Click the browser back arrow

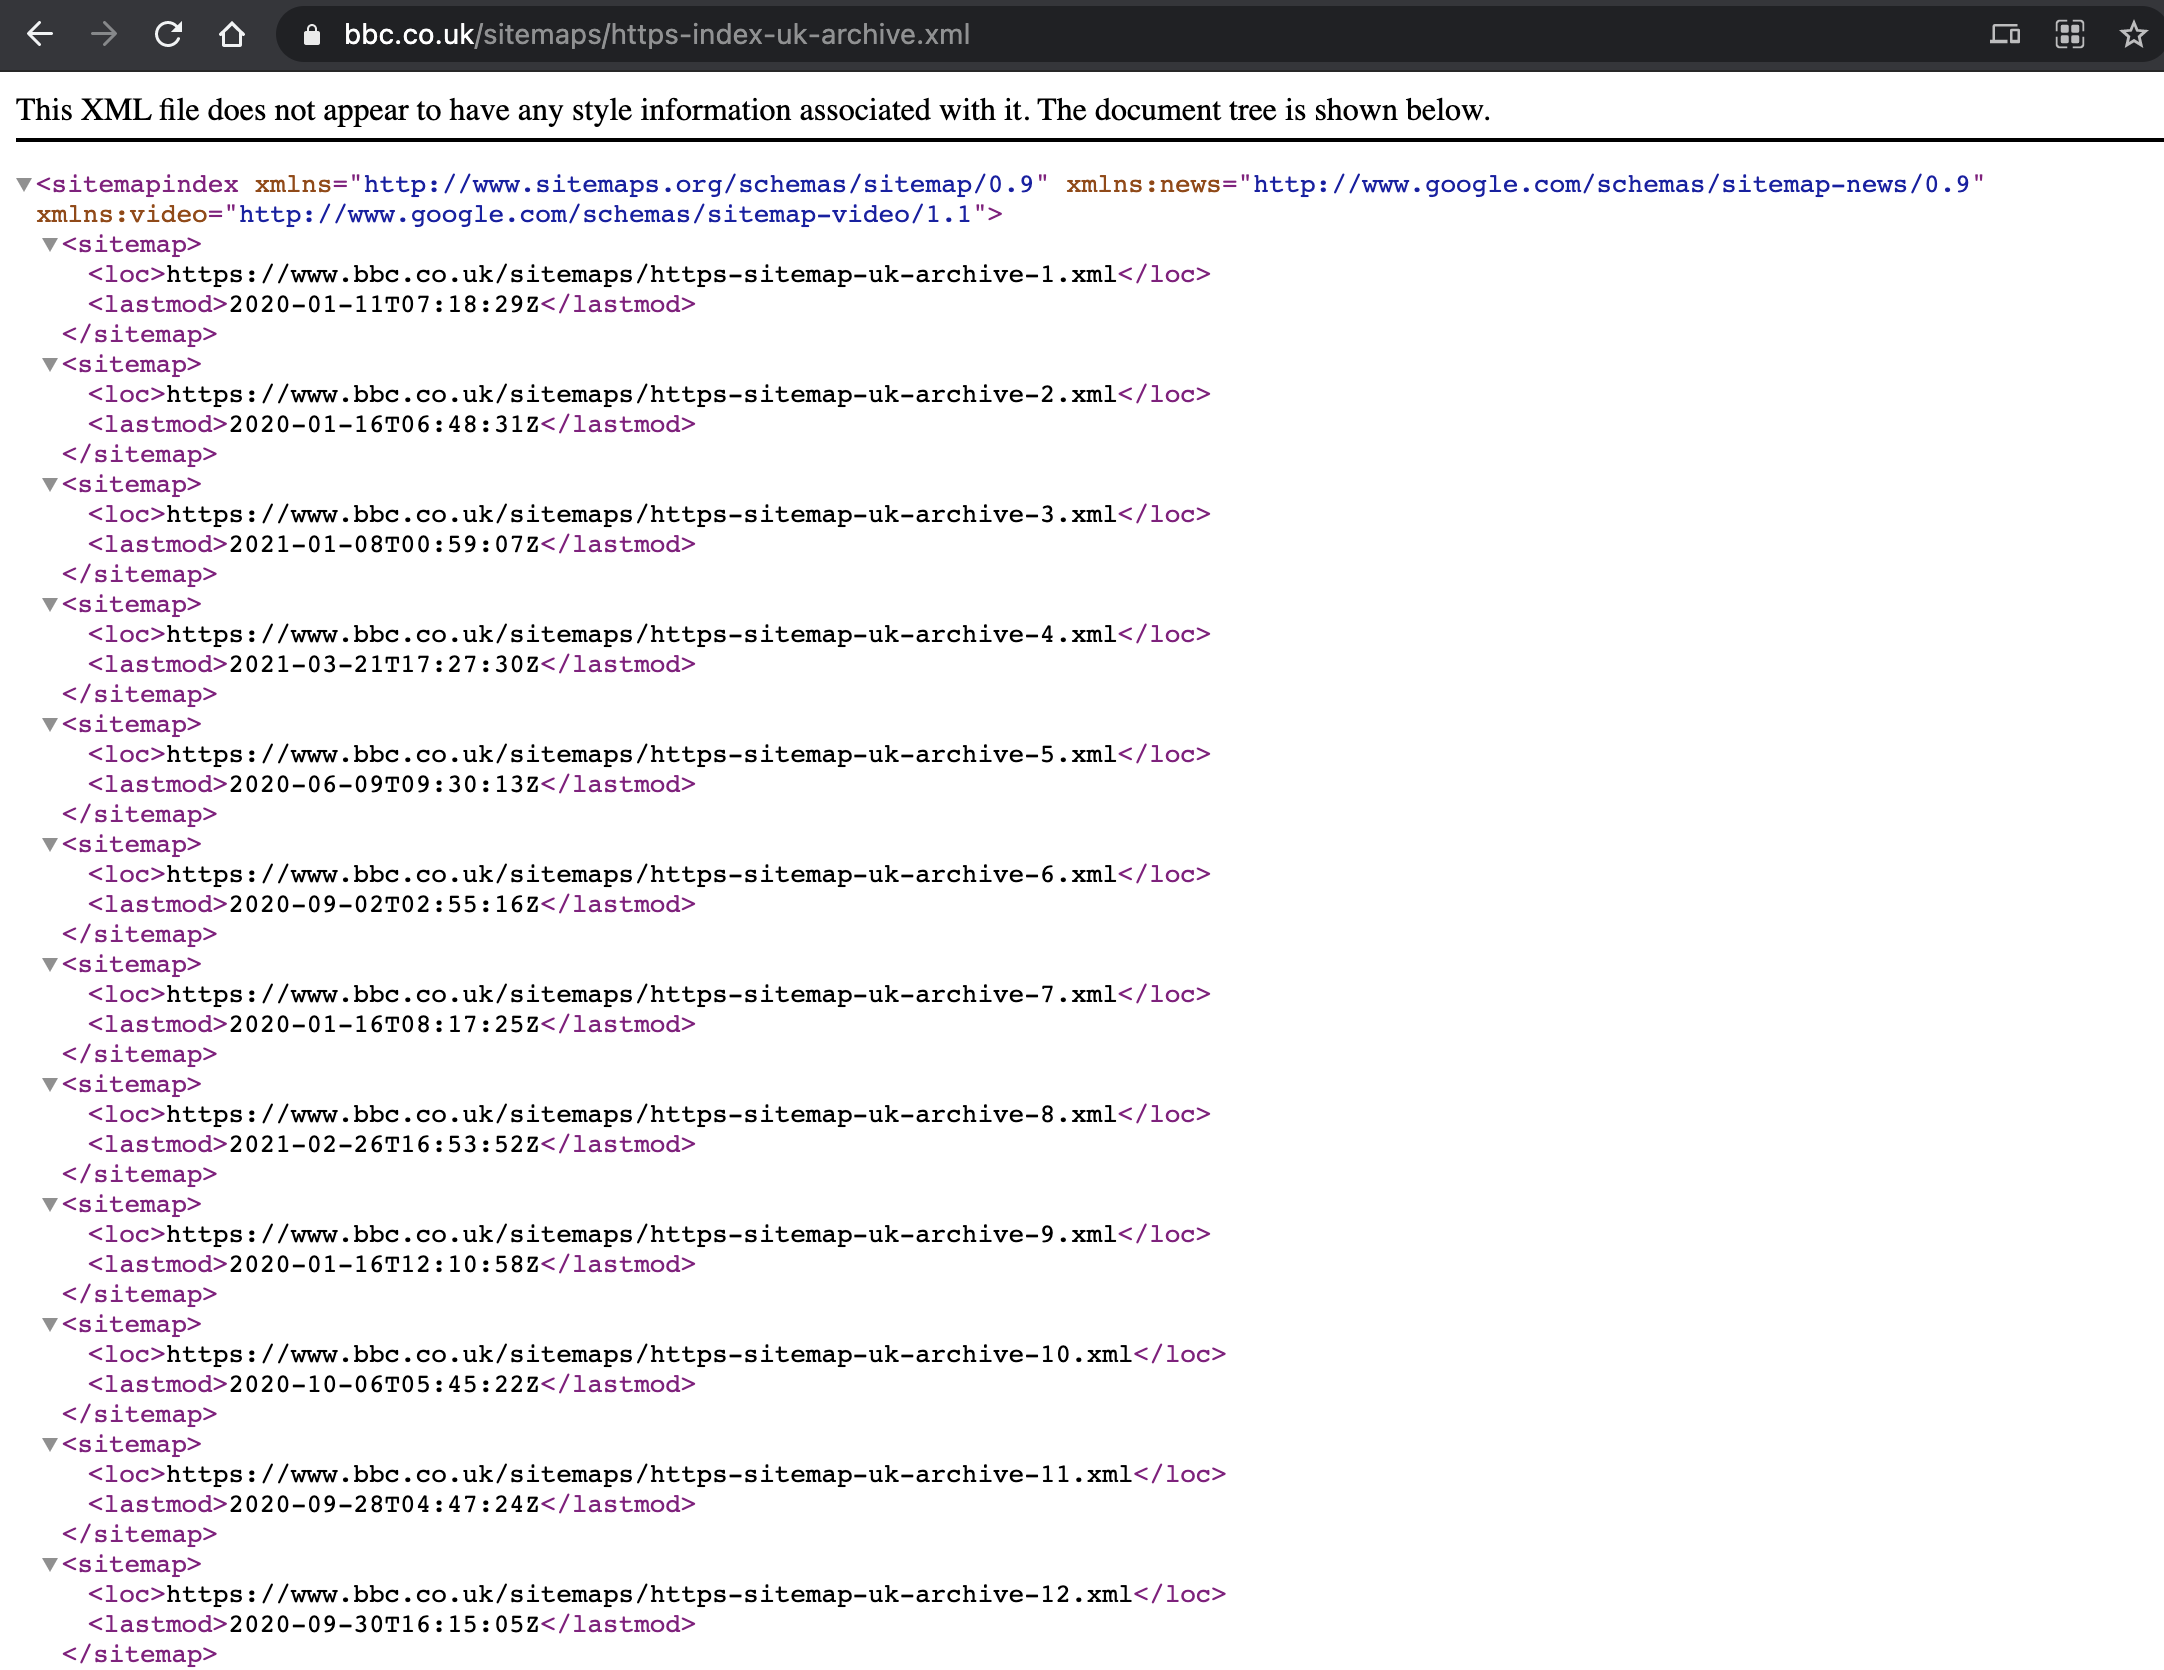click(x=40, y=35)
